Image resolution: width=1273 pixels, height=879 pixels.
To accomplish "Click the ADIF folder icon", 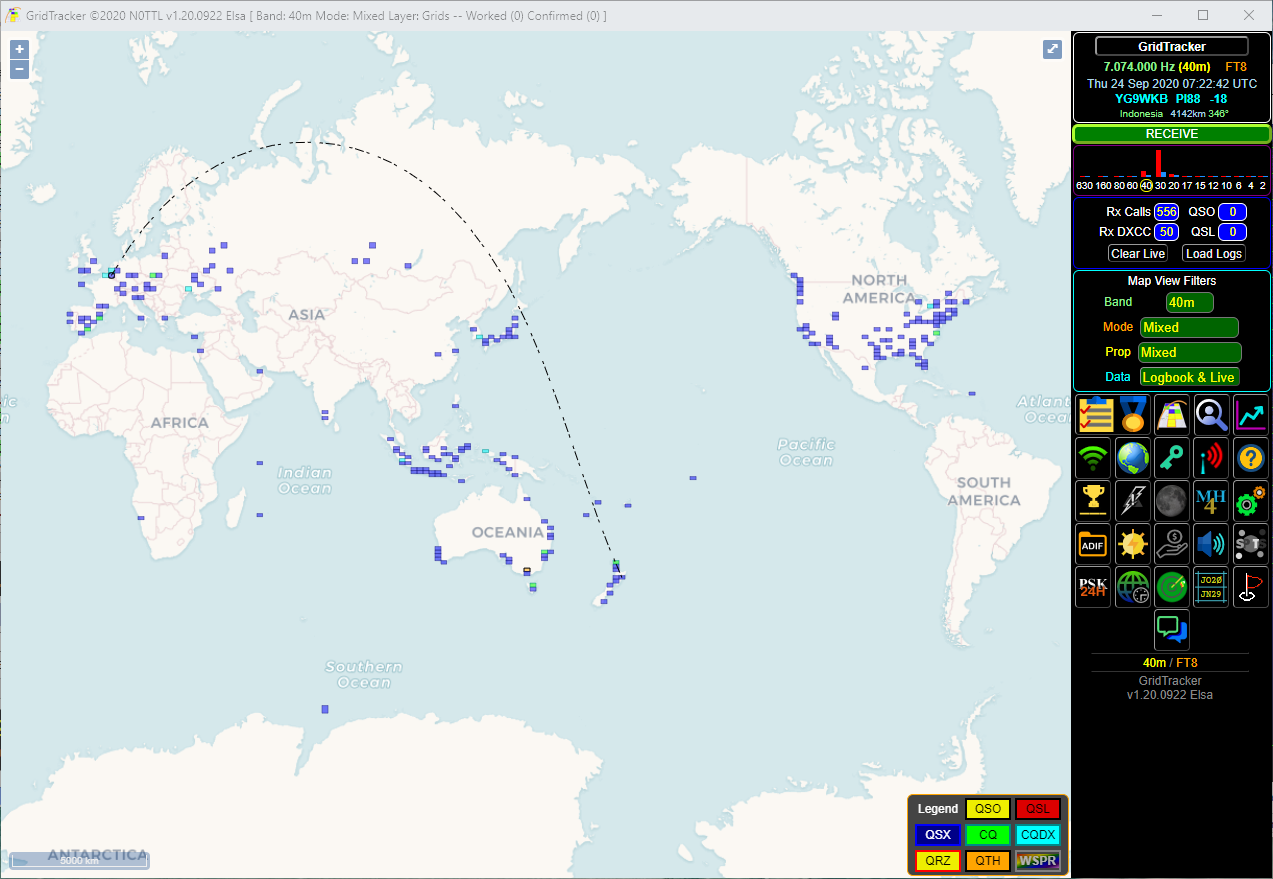I will click(1094, 544).
